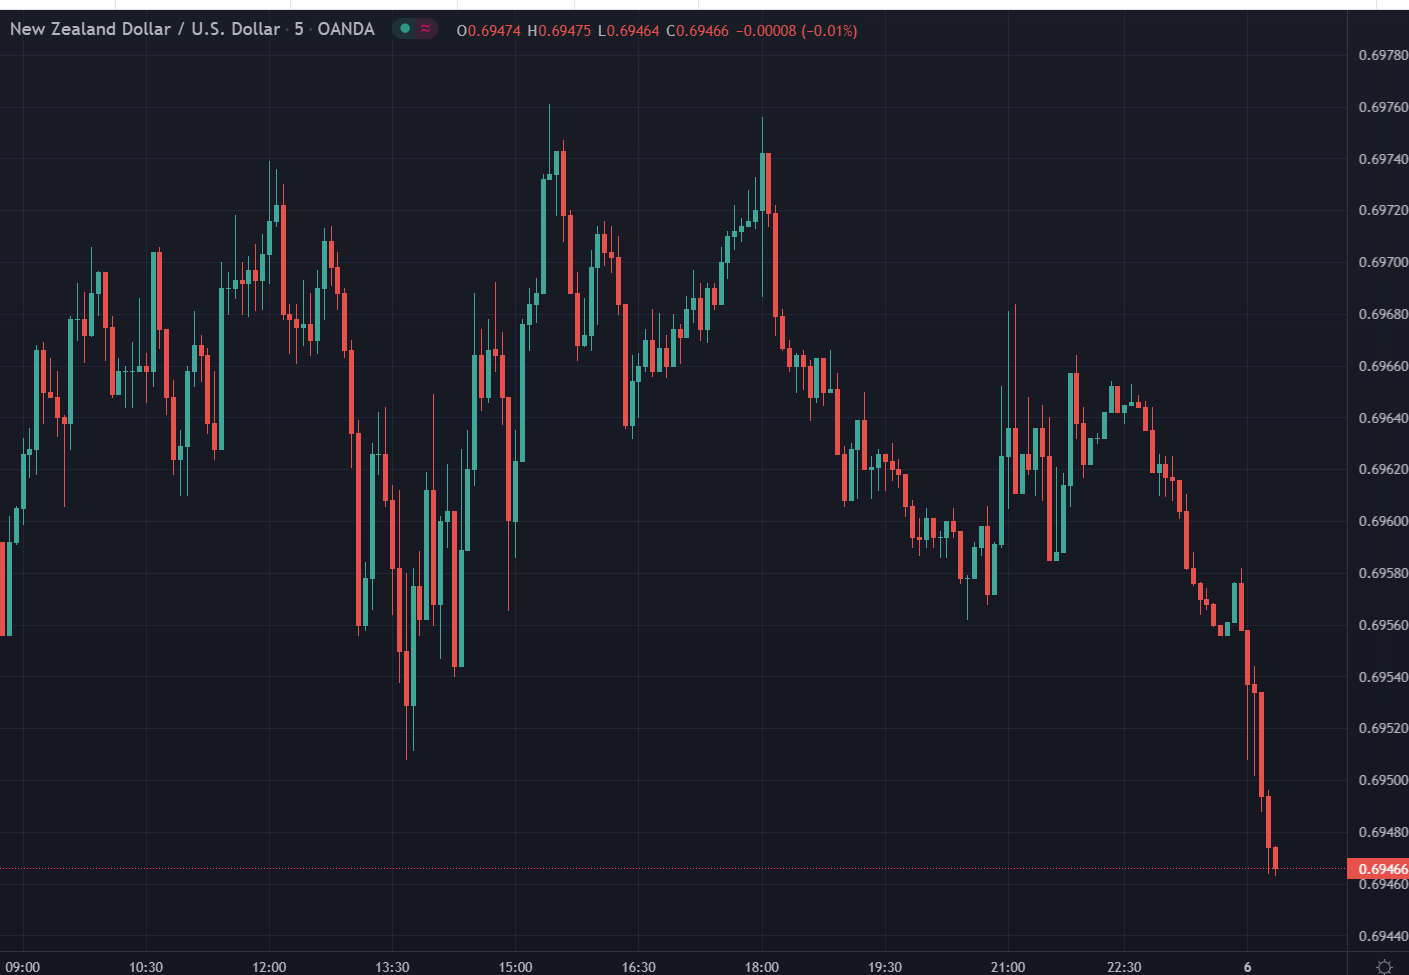Click the OANDA data source label
Image resolution: width=1409 pixels, height=975 pixels.
tap(345, 29)
